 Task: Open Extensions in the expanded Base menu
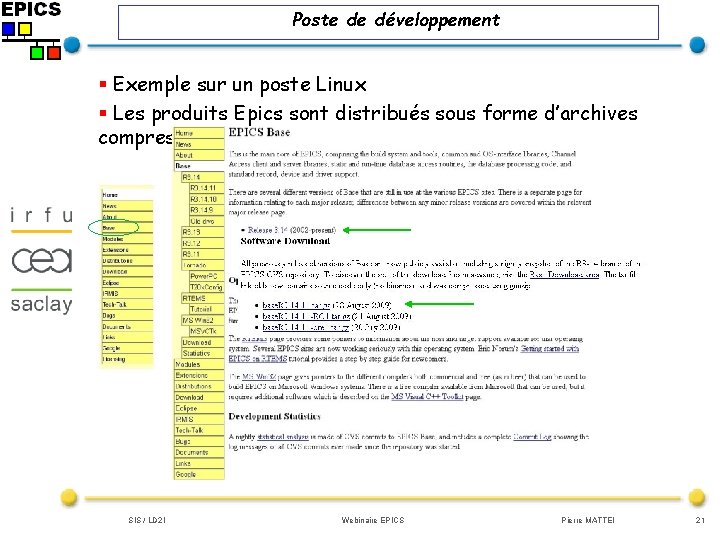pyautogui.click(x=199, y=376)
